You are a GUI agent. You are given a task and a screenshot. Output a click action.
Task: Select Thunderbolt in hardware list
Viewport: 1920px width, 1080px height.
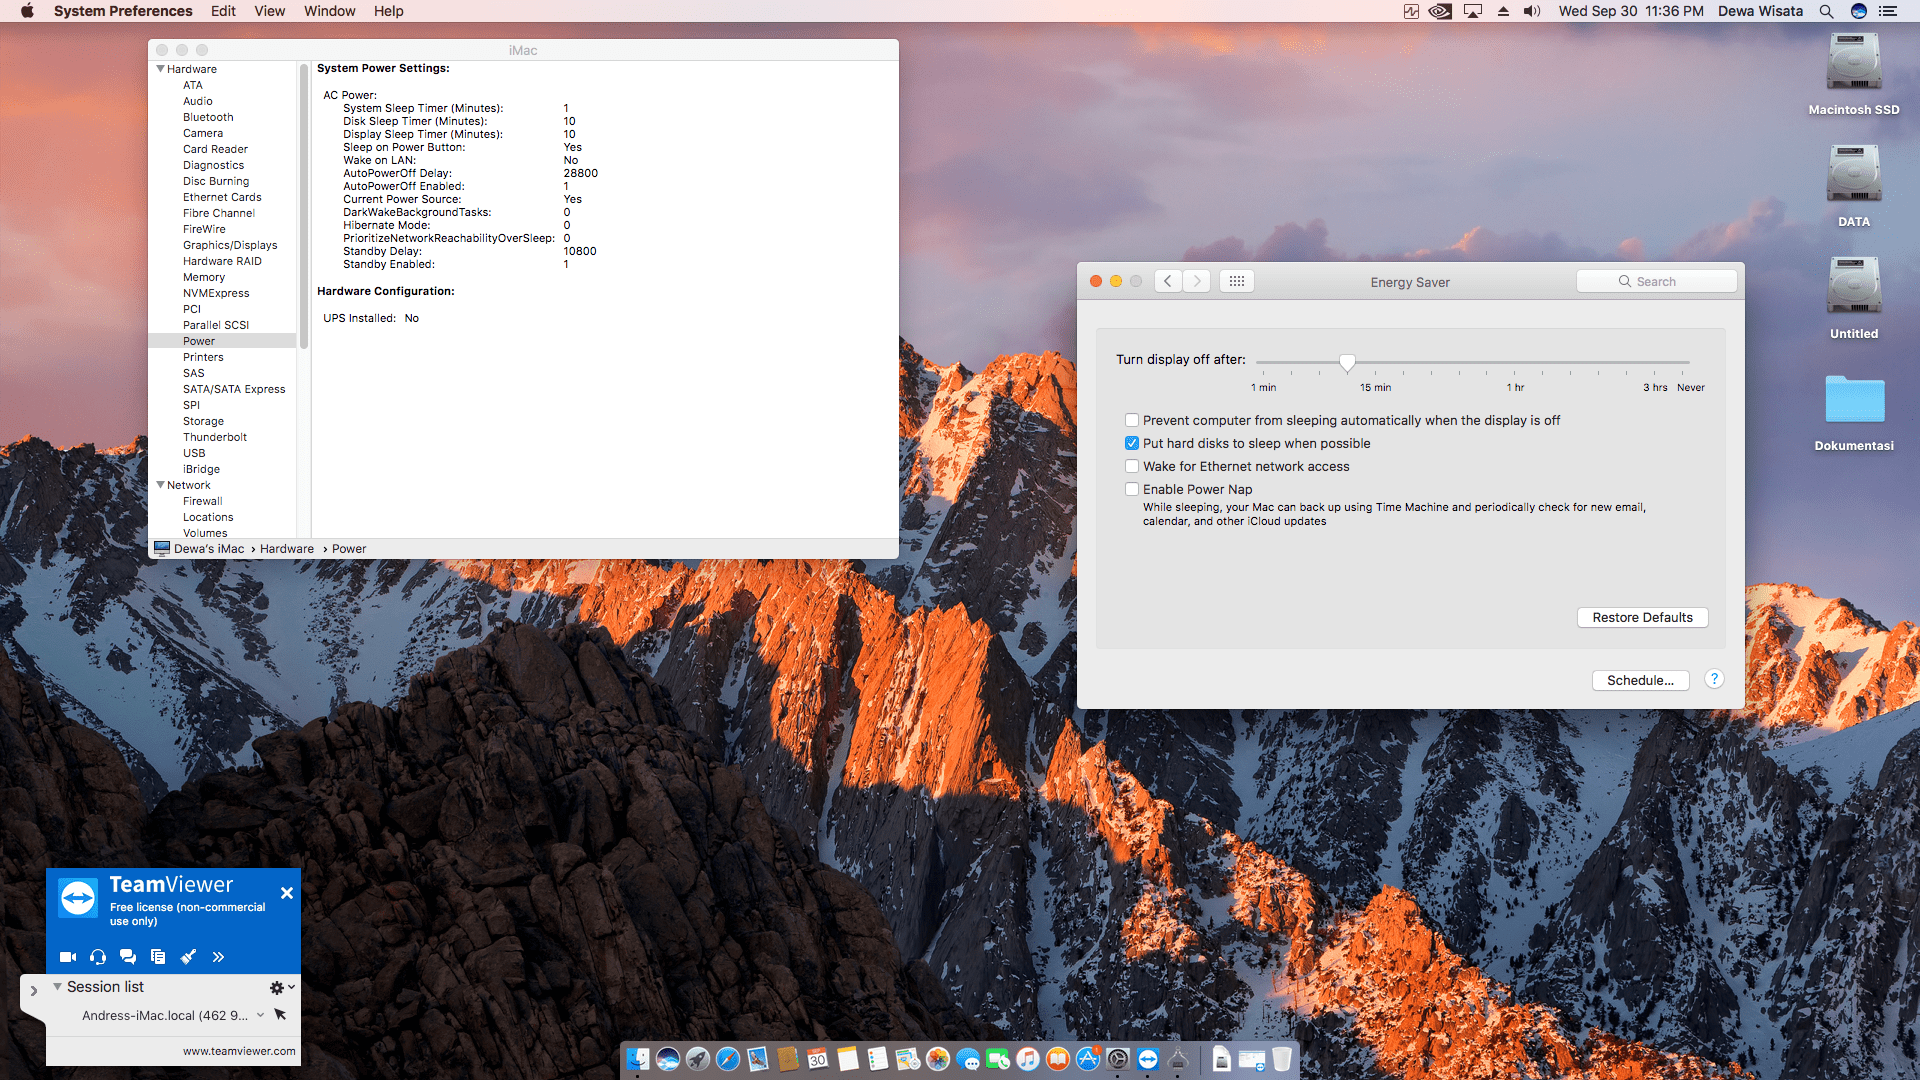pyautogui.click(x=215, y=437)
